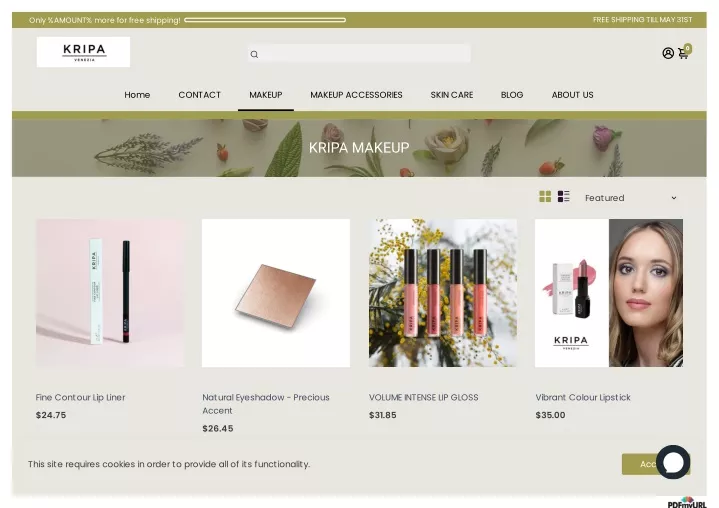Viewport: 719px width, 508px height.
Task: Click Fine Contour Lip Liner title link
Action: 81,398
